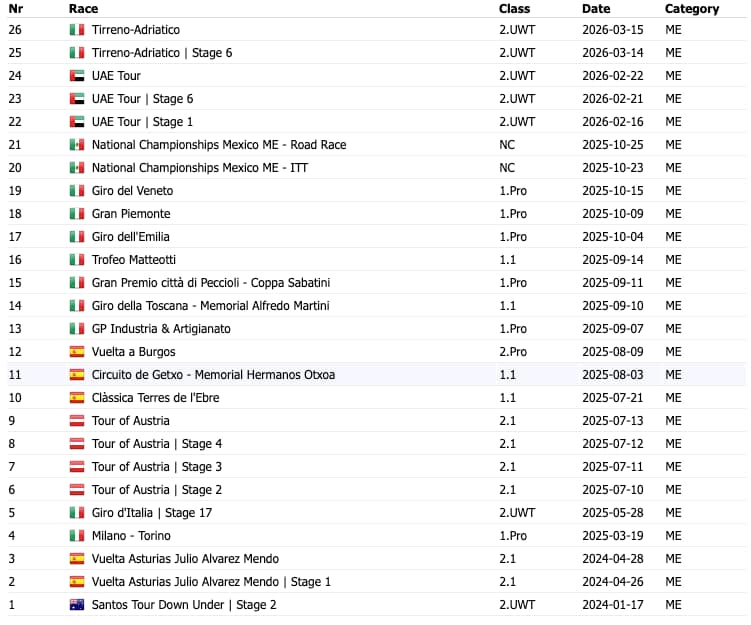751x625 pixels.
Task: Open the Giro del Veneto race link
Action: [x=132, y=191]
